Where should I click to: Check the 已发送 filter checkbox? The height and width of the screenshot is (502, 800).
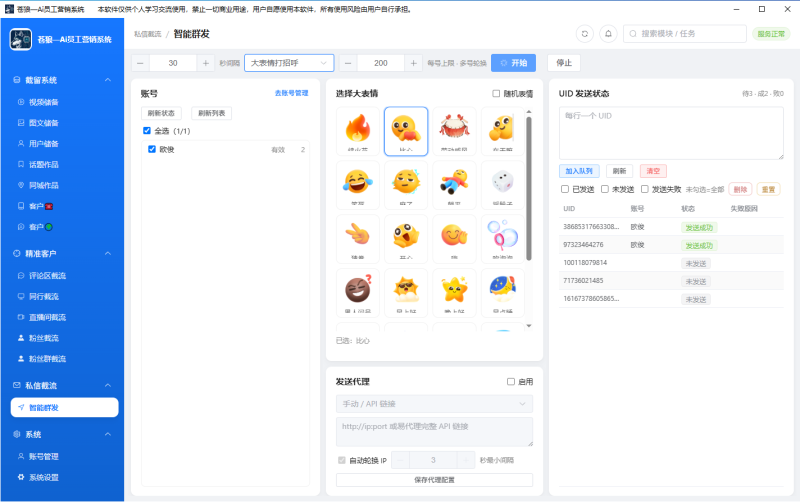point(565,189)
